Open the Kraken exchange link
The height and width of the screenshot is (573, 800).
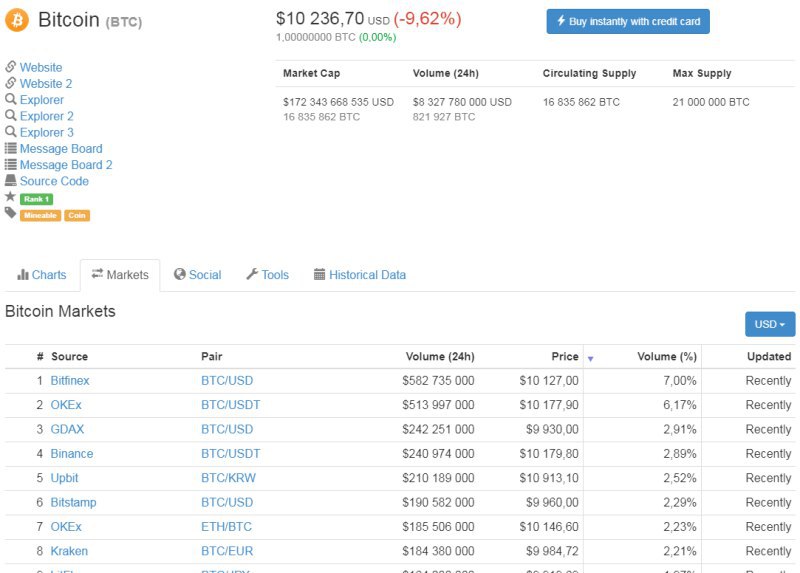[x=69, y=551]
